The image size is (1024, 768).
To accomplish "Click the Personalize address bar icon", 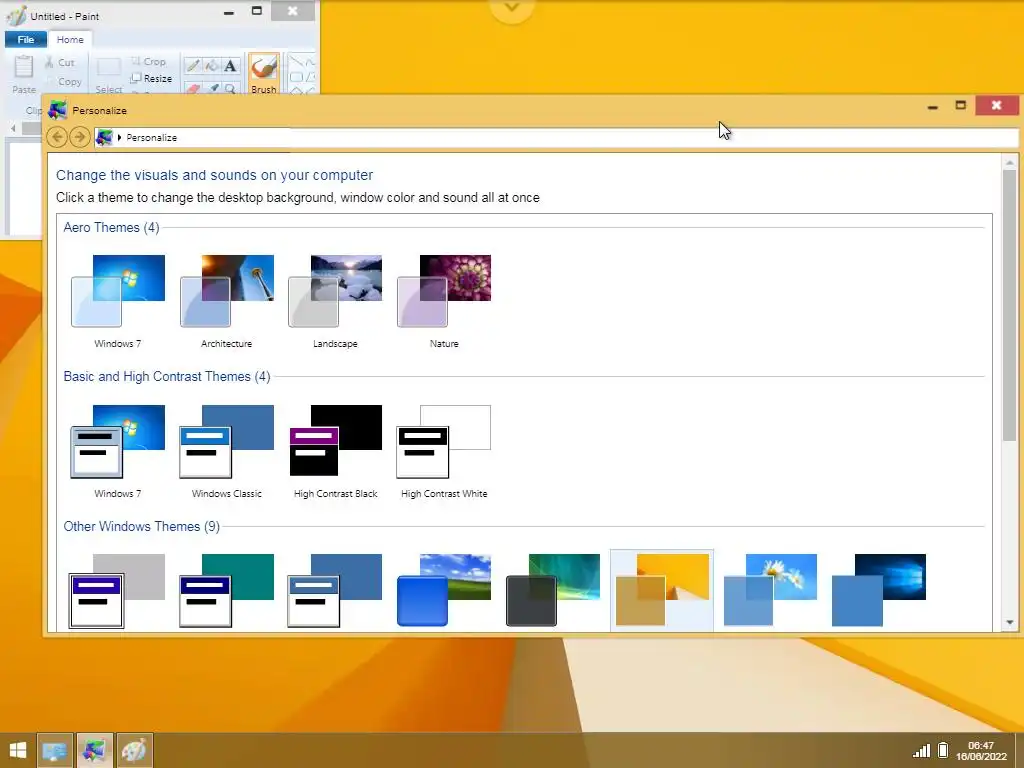I will click(x=104, y=137).
